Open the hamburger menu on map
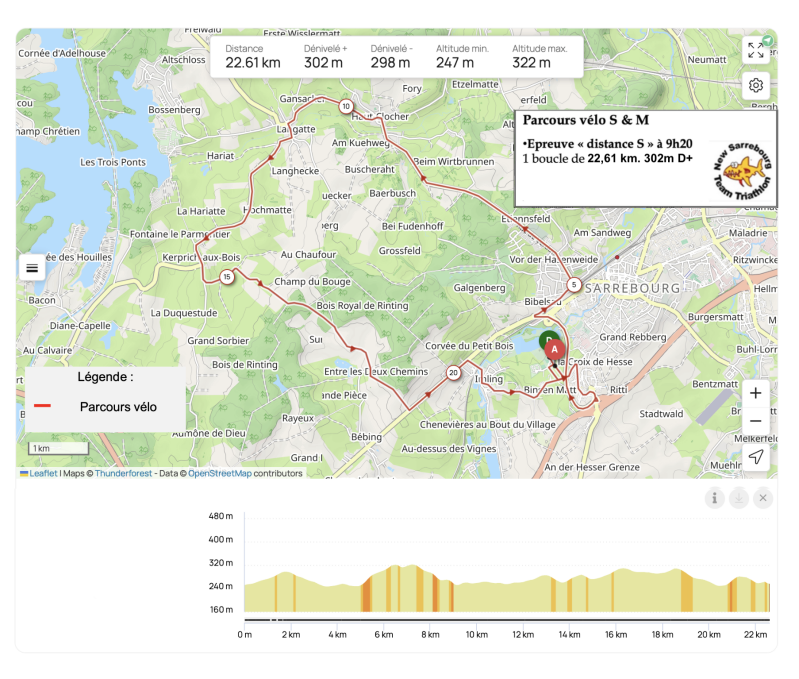This screenshot has height=679, width=799. [x=32, y=267]
